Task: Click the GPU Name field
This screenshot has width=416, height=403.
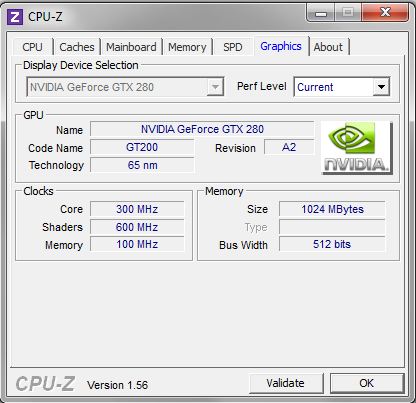Action: pyautogui.click(x=202, y=129)
